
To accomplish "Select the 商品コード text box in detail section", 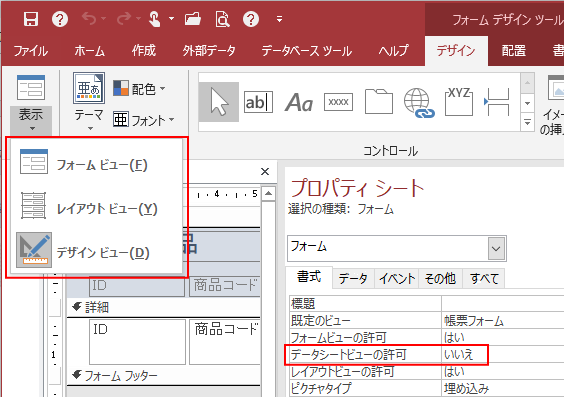I will pyautogui.click(x=224, y=342).
